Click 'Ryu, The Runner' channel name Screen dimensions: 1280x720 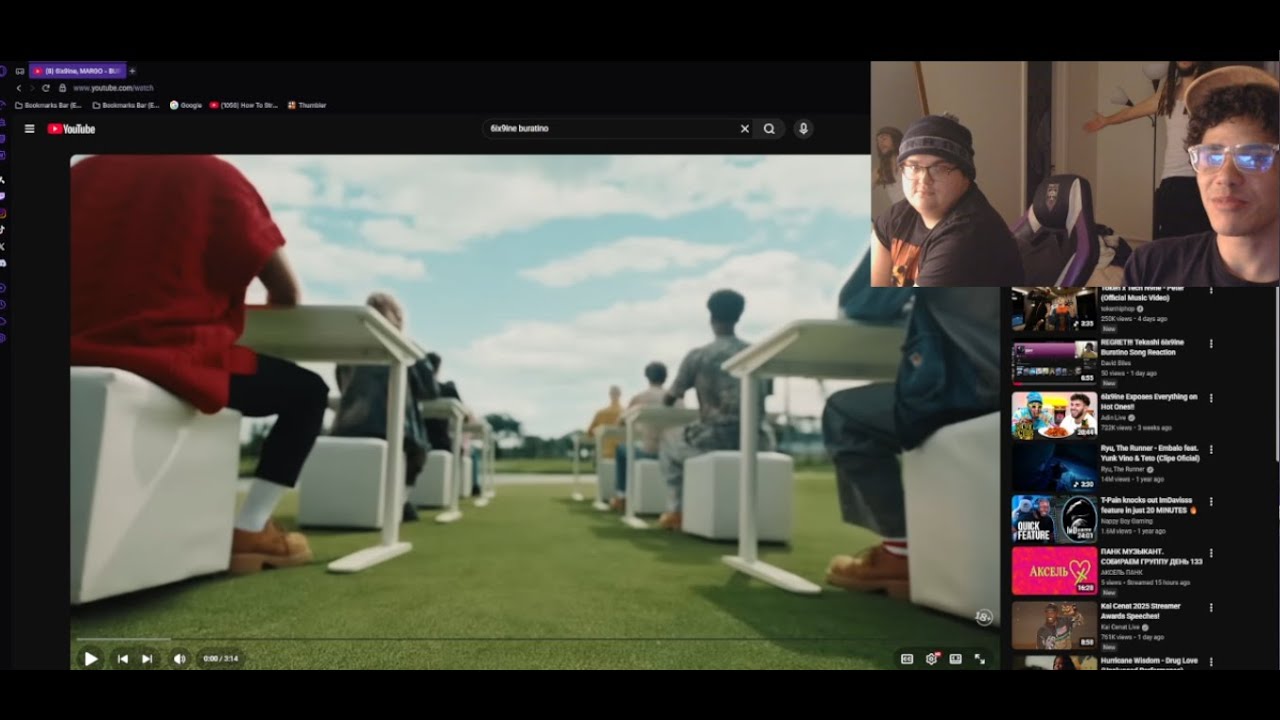pos(1123,469)
